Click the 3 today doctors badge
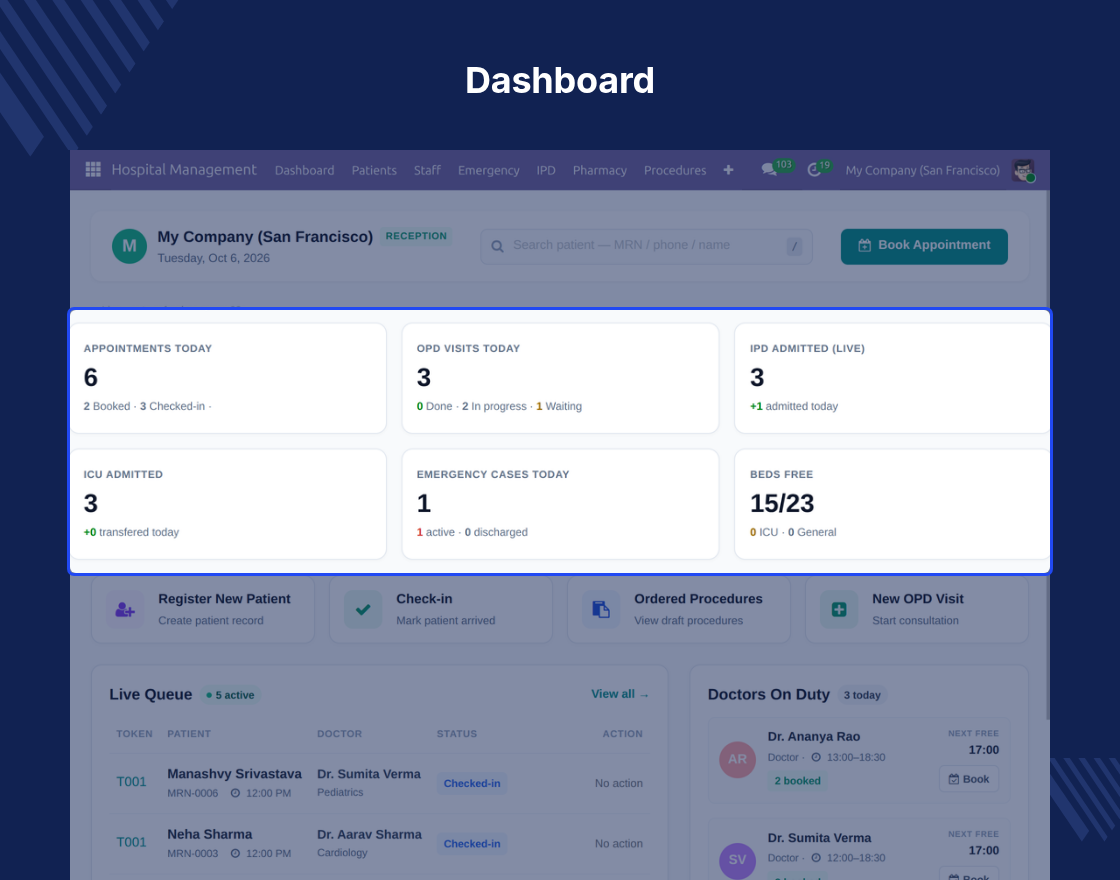Image resolution: width=1120 pixels, height=880 pixels. 862,695
